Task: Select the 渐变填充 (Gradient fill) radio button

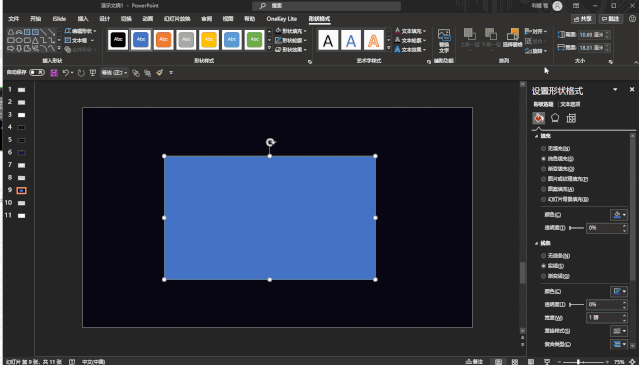Action: [x=543, y=169]
